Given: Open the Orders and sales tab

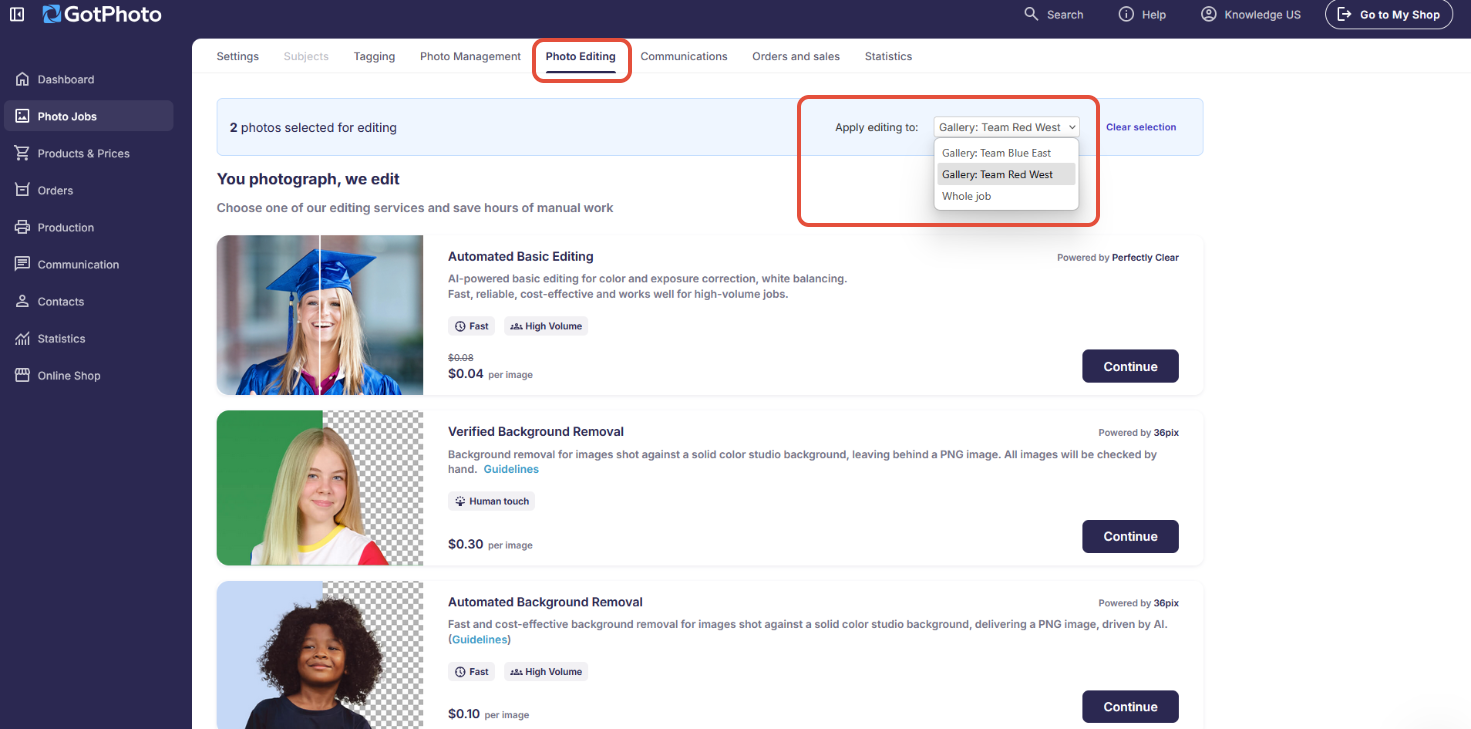Looking at the screenshot, I should click(x=796, y=56).
